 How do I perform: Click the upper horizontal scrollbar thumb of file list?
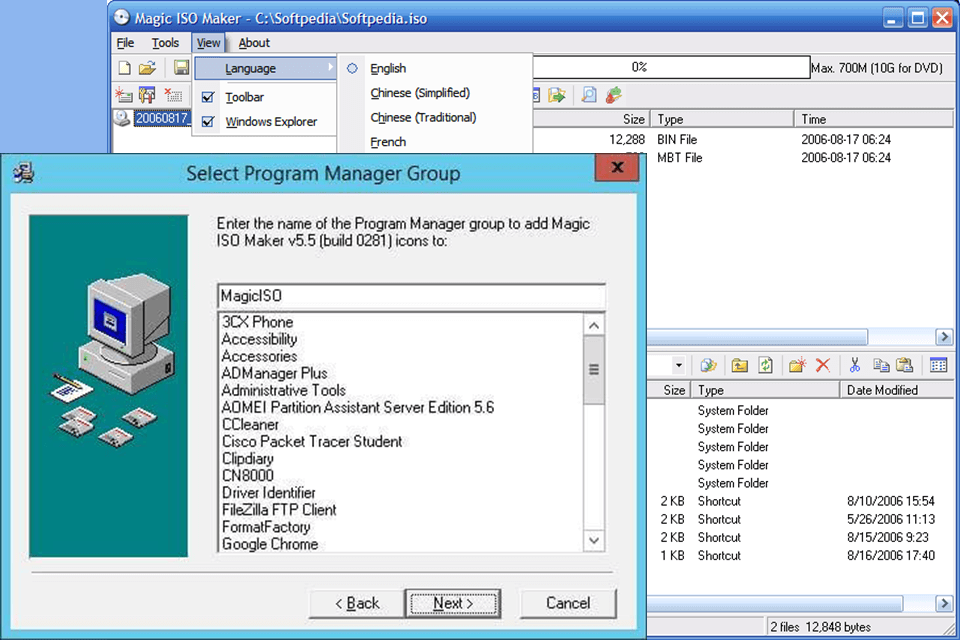(757, 337)
